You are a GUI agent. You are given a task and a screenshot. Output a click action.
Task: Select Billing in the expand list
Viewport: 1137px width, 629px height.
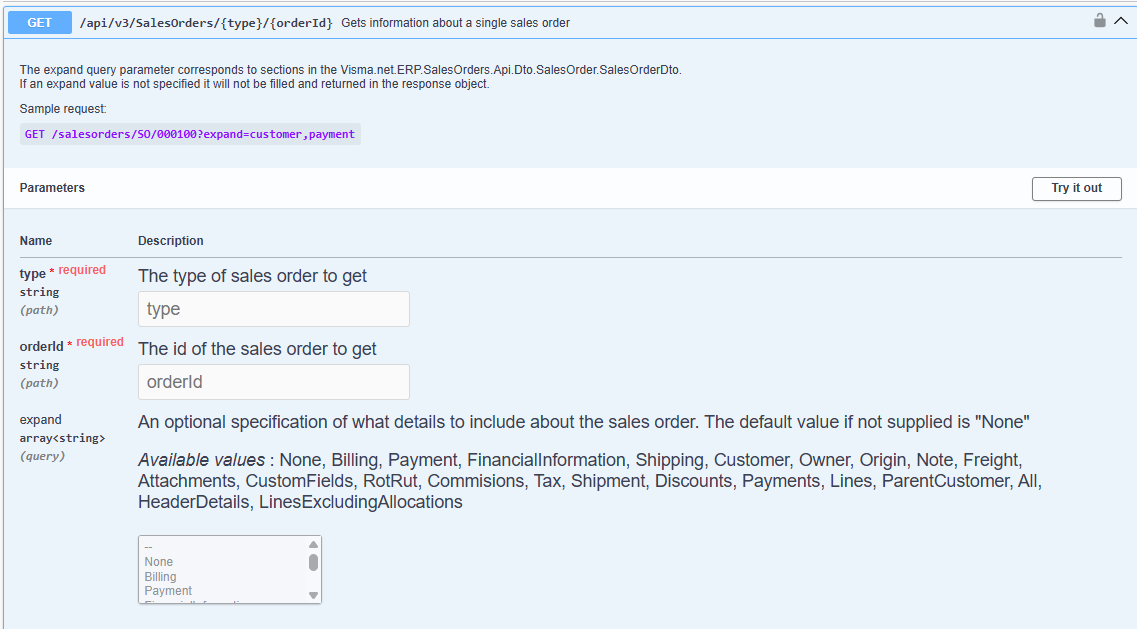tap(160, 577)
